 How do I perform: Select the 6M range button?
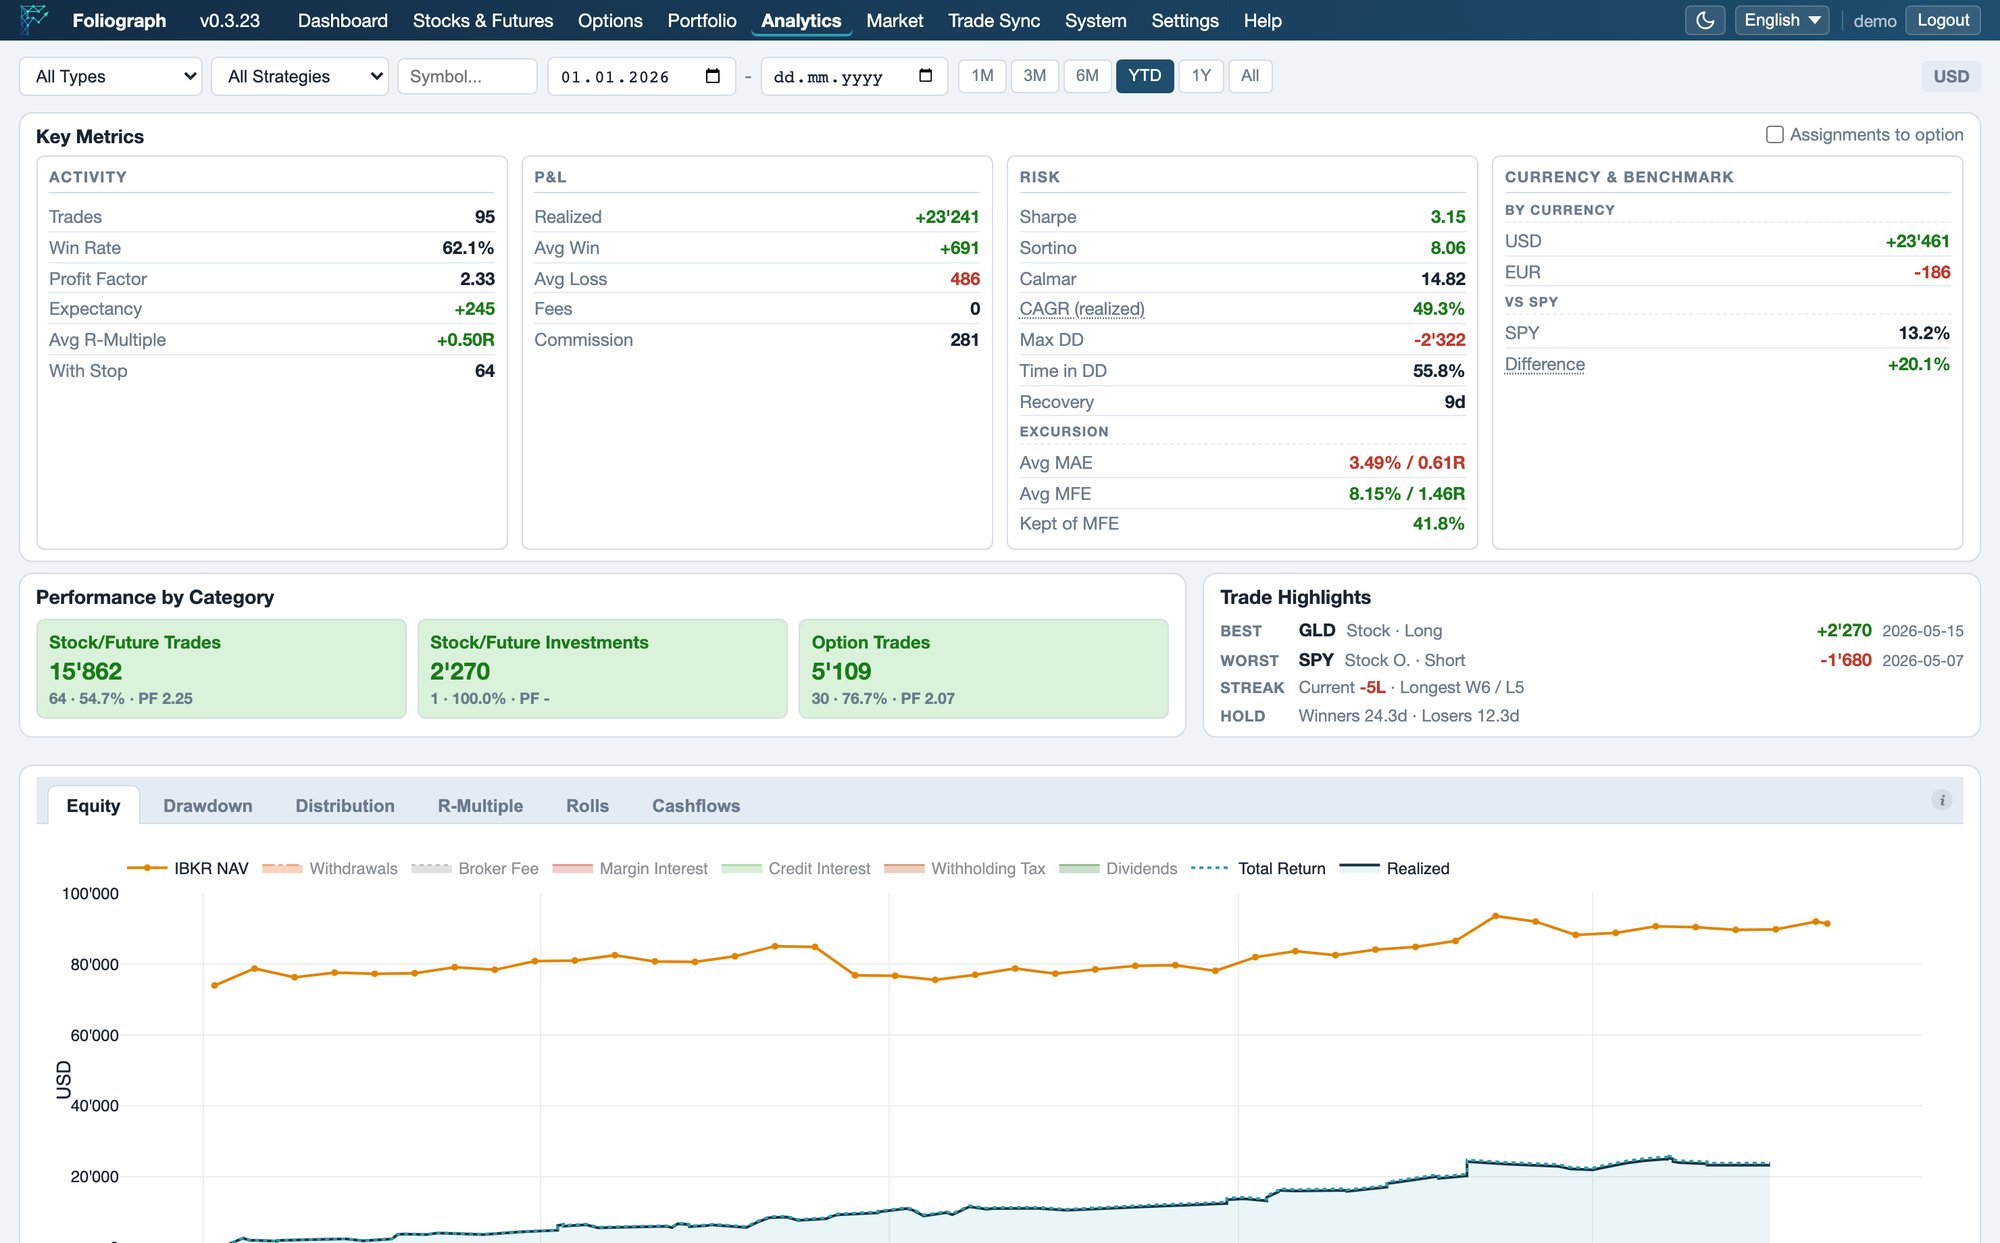point(1087,76)
